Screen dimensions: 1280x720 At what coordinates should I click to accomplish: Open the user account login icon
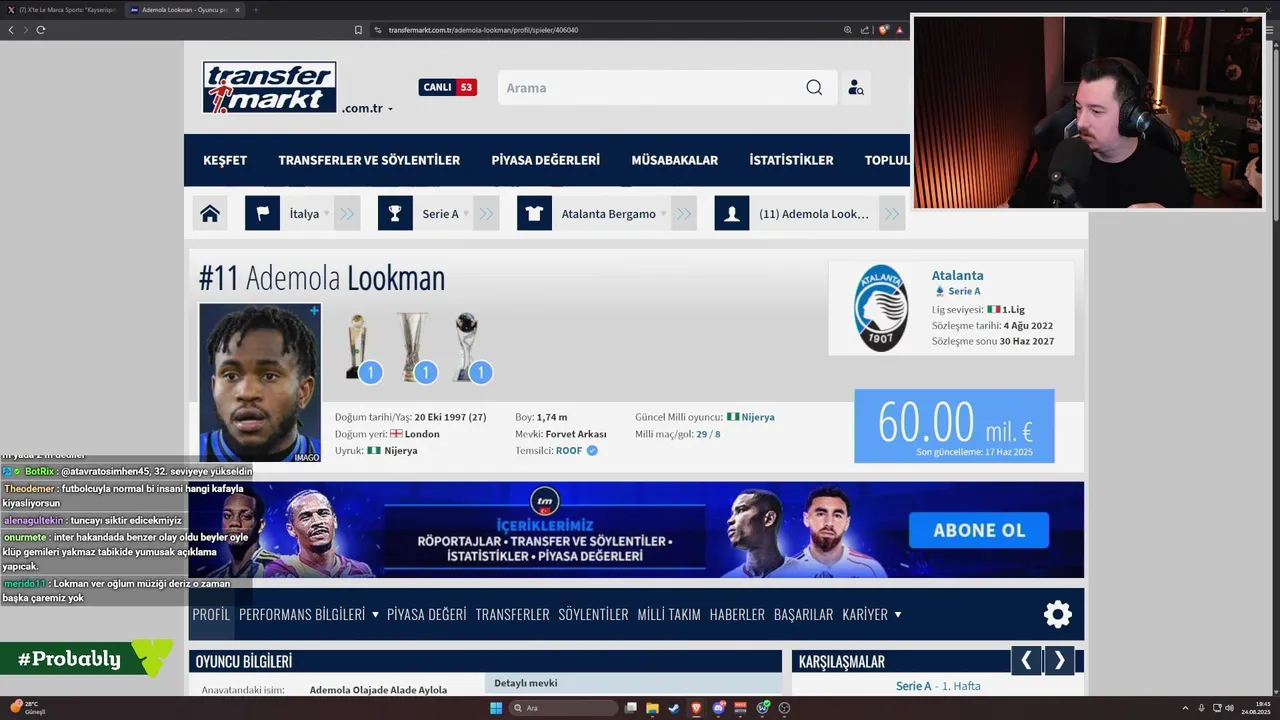(x=855, y=88)
